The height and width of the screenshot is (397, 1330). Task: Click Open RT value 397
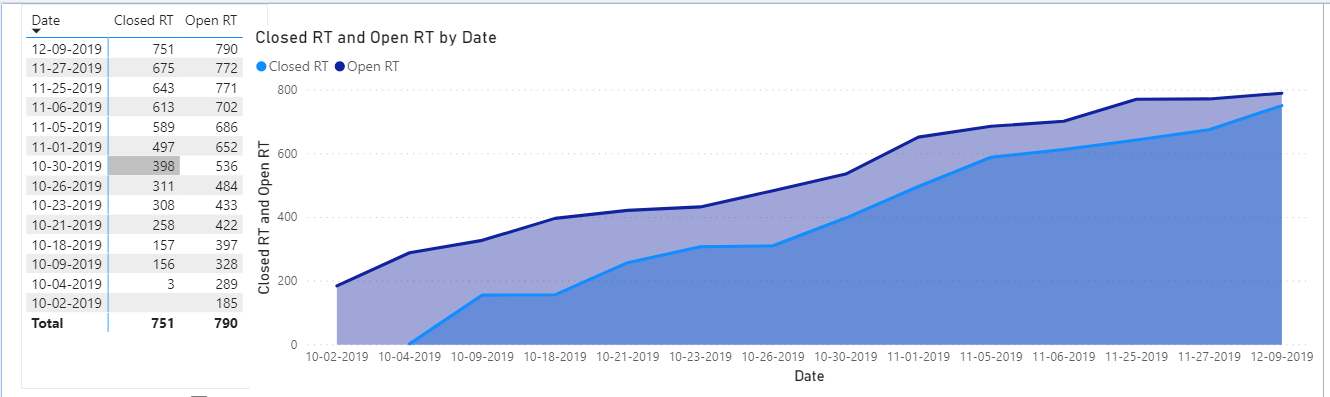tap(227, 244)
